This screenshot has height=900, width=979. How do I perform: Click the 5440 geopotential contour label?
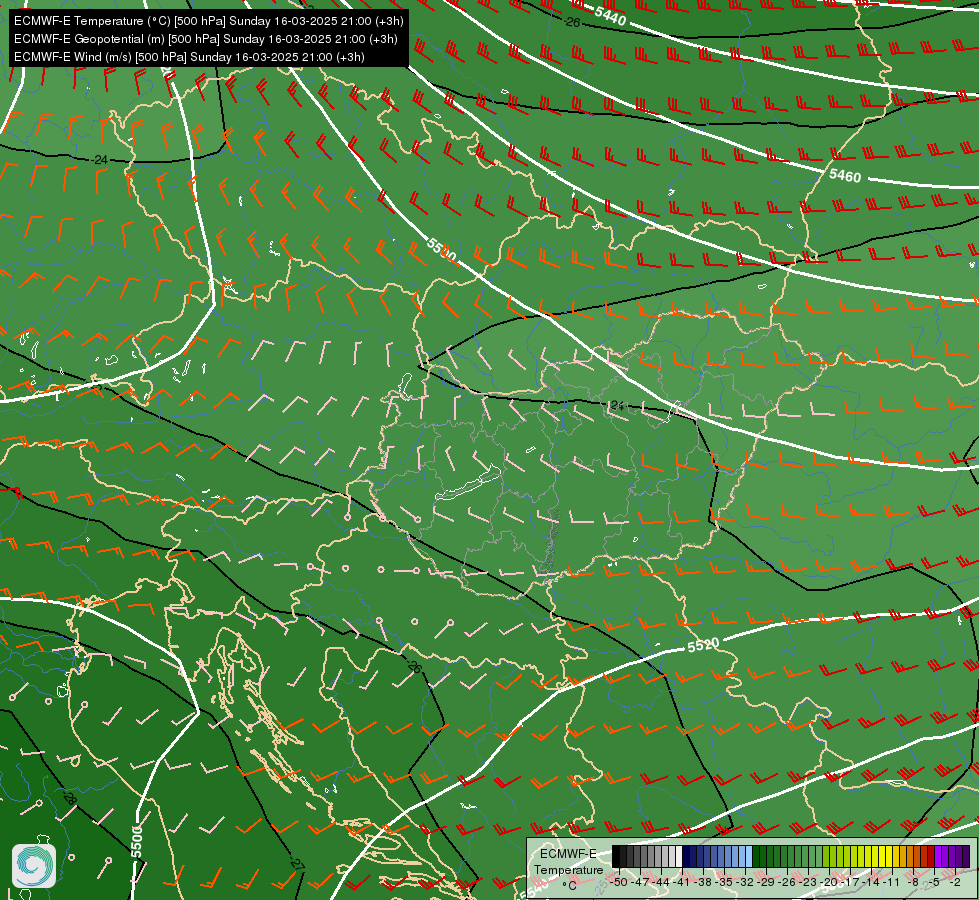click(610, 15)
